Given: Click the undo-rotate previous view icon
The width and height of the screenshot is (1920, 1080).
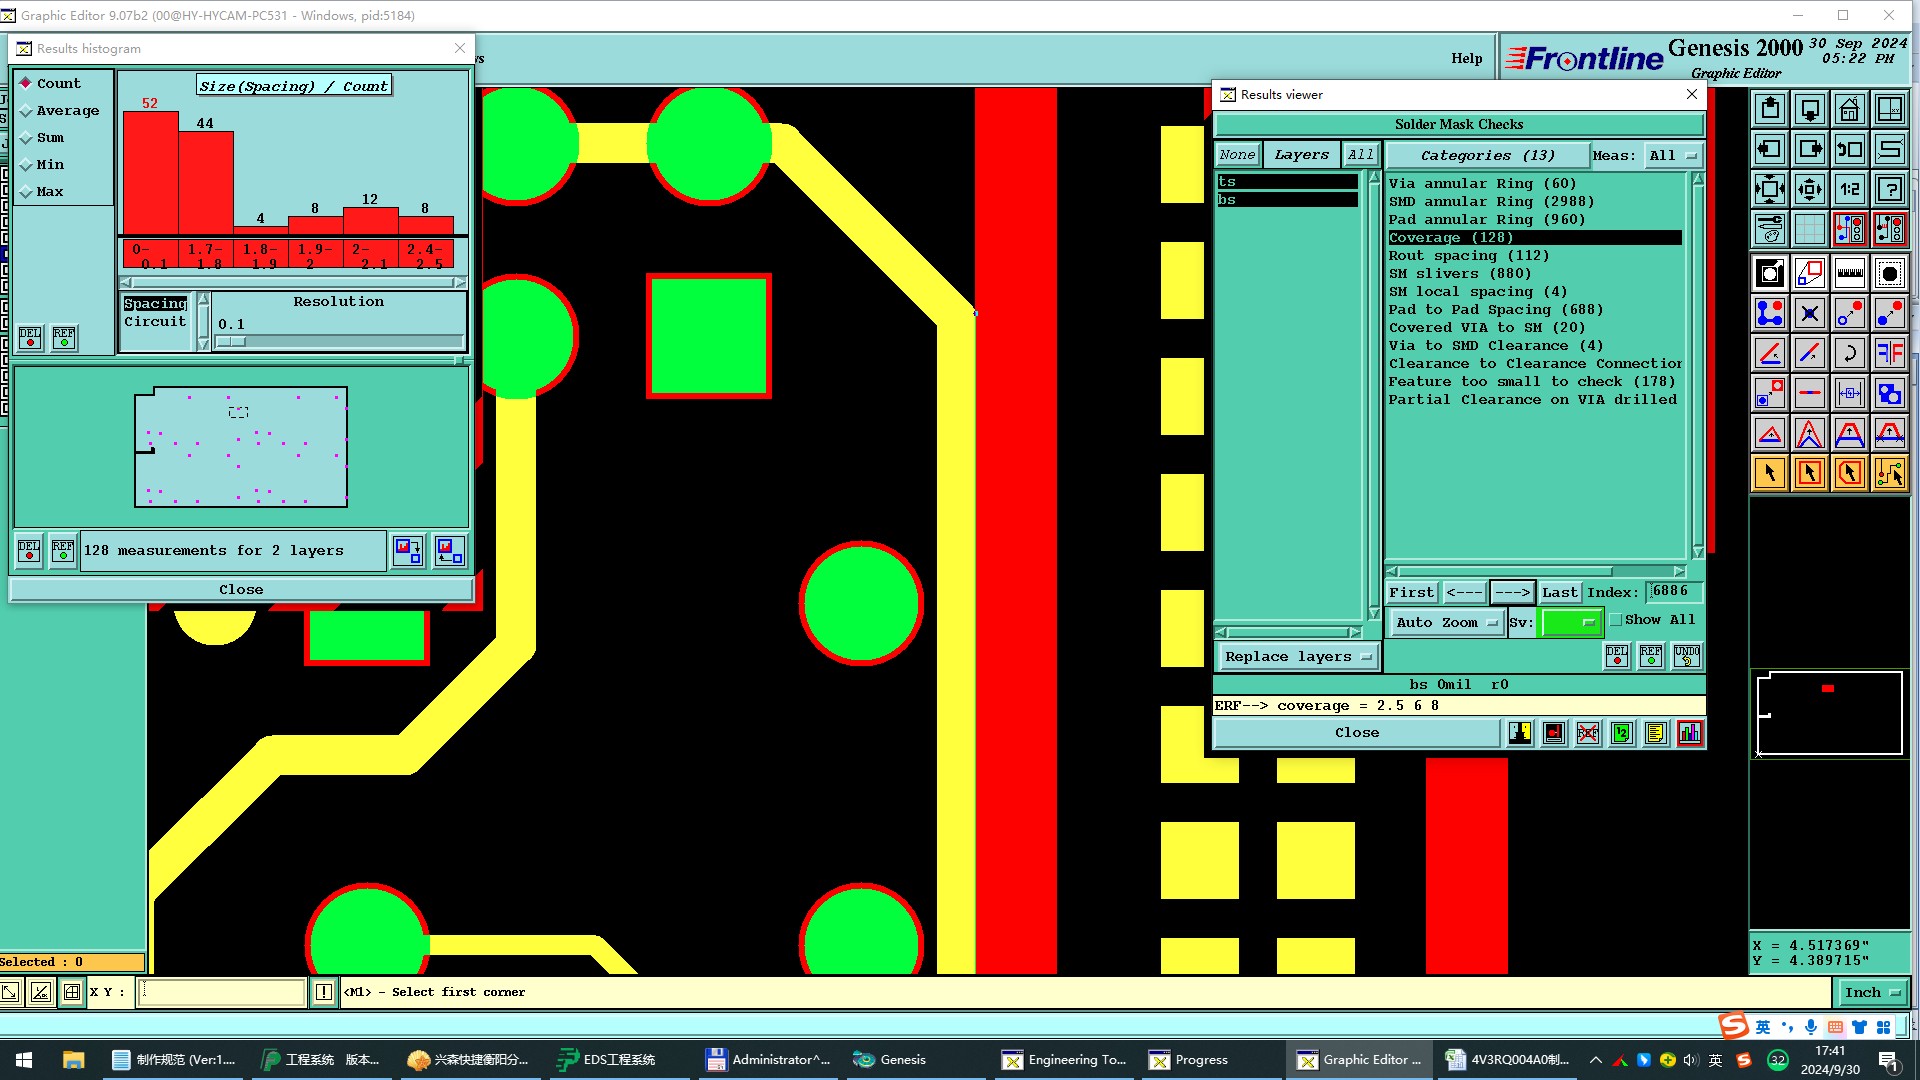Looking at the screenshot, I should [1849, 149].
